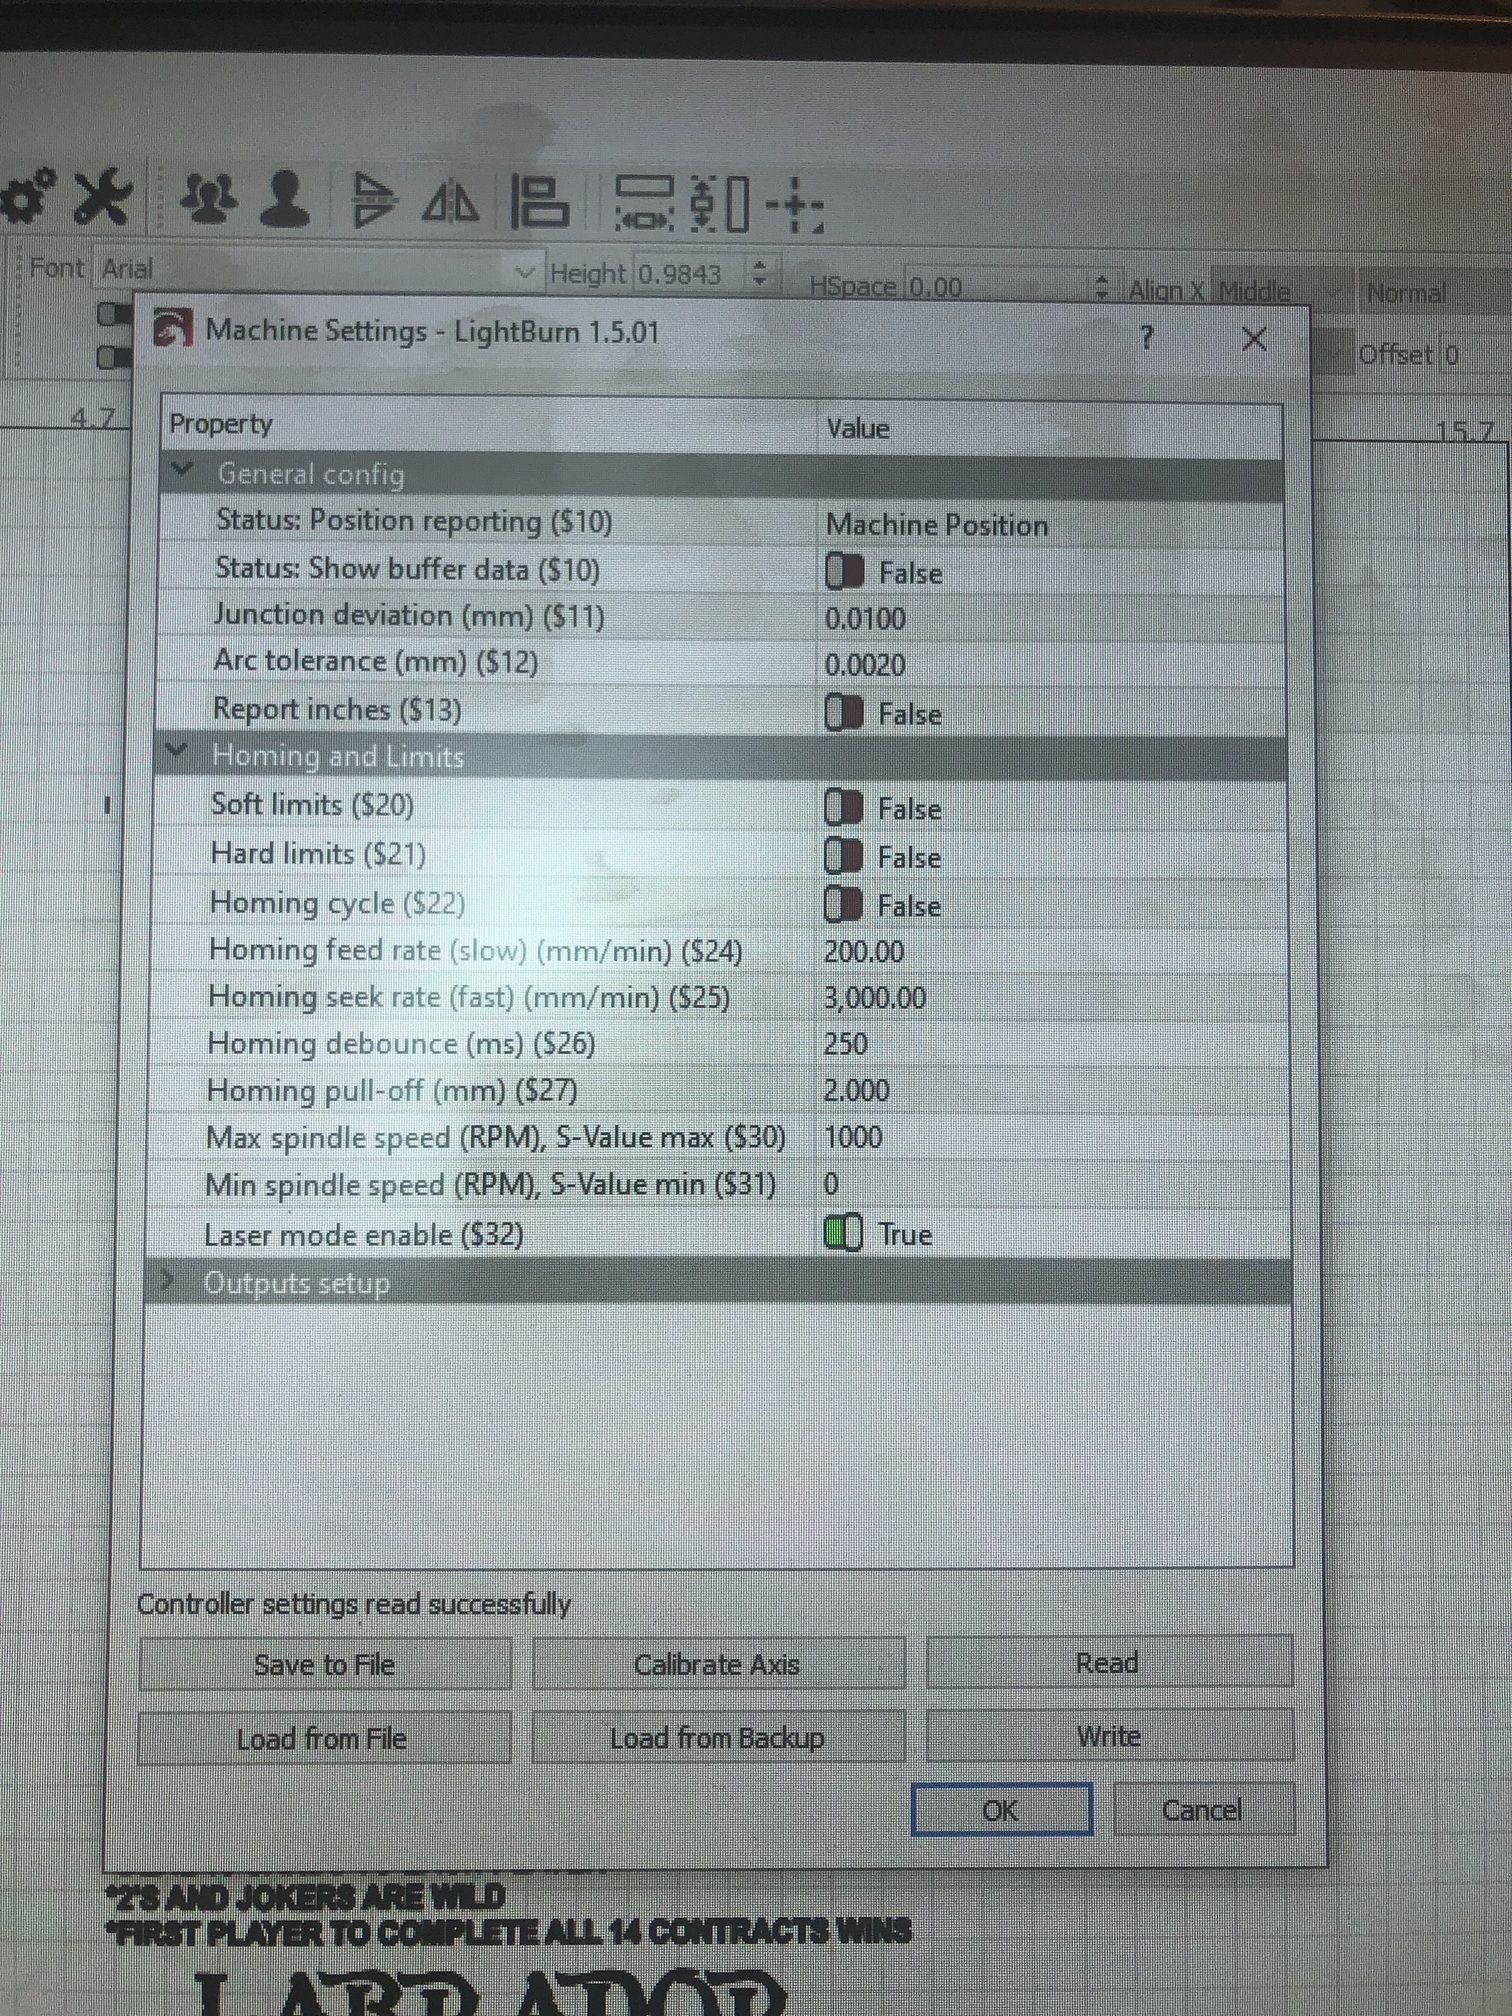Select the Status: Position reporting ($10) row

coord(722,522)
